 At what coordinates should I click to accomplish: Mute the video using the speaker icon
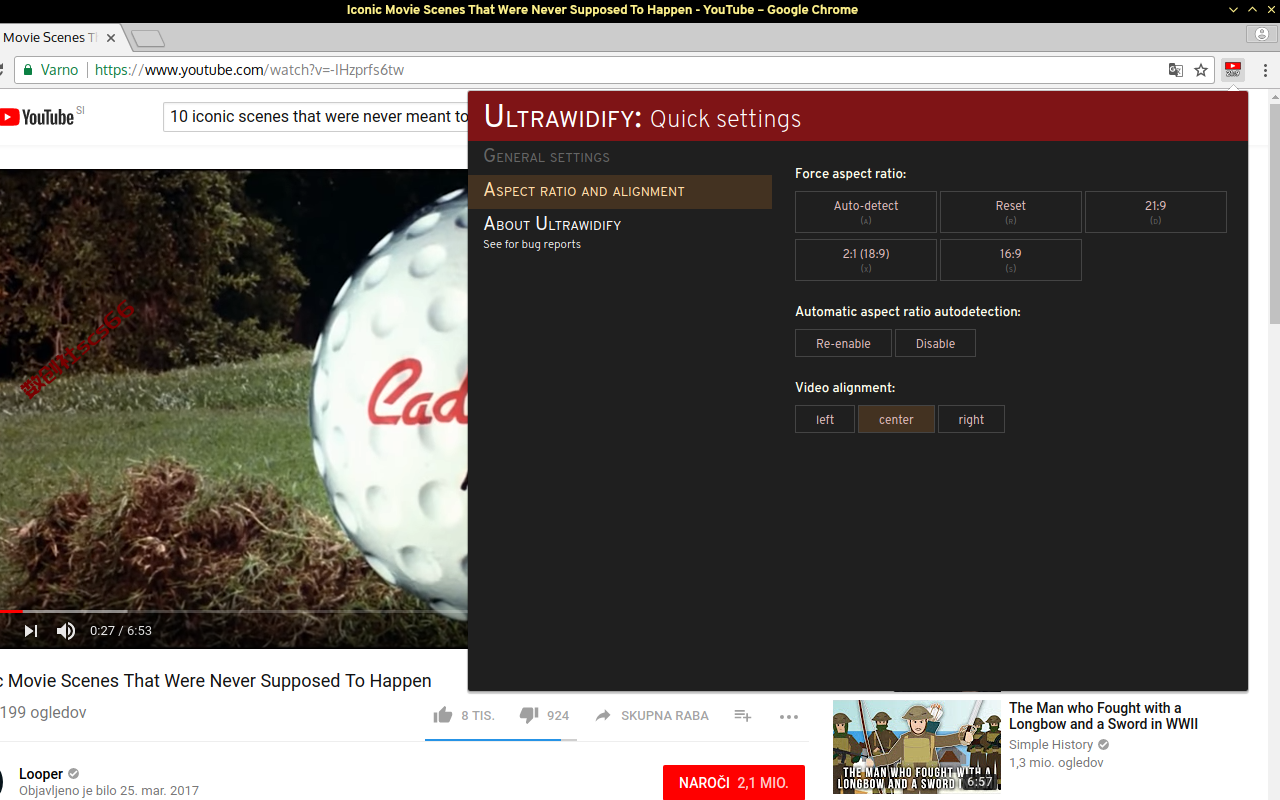66,631
